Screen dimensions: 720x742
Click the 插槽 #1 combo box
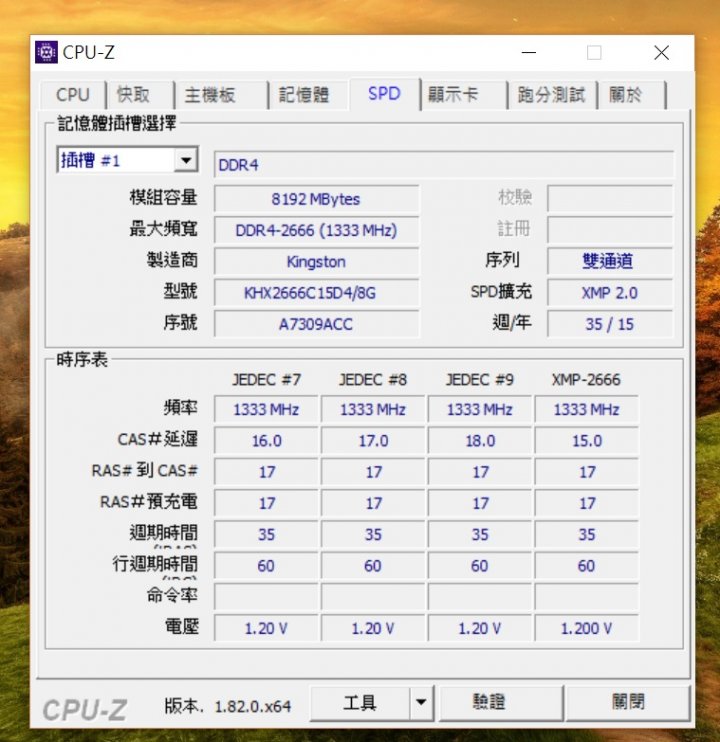click(x=127, y=160)
